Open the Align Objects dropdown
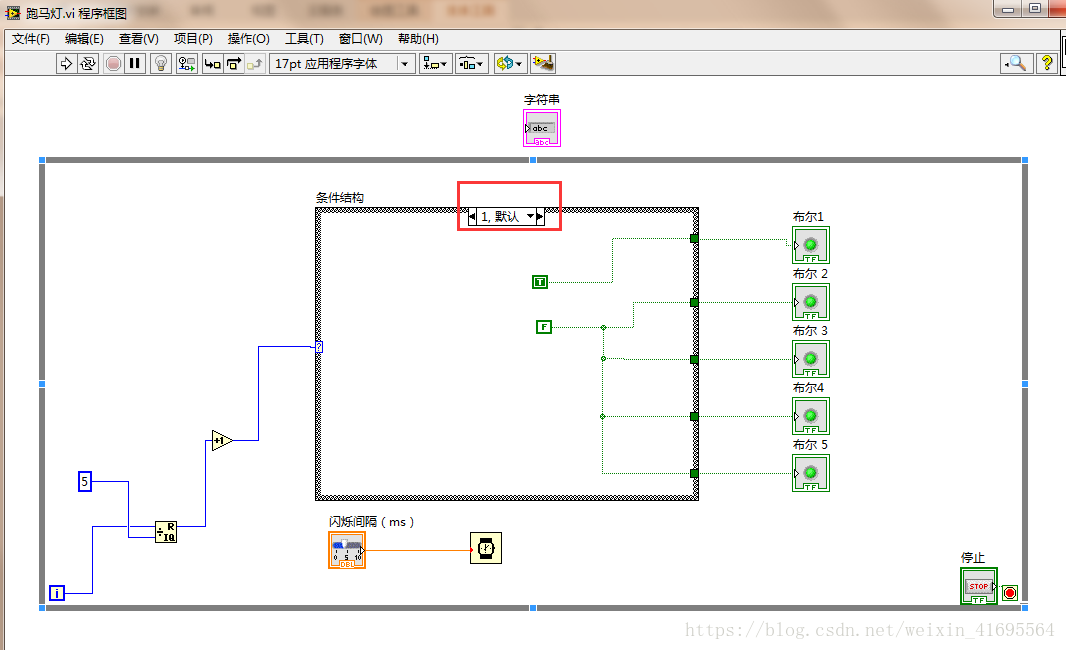The image size is (1066, 650). coord(436,63)
